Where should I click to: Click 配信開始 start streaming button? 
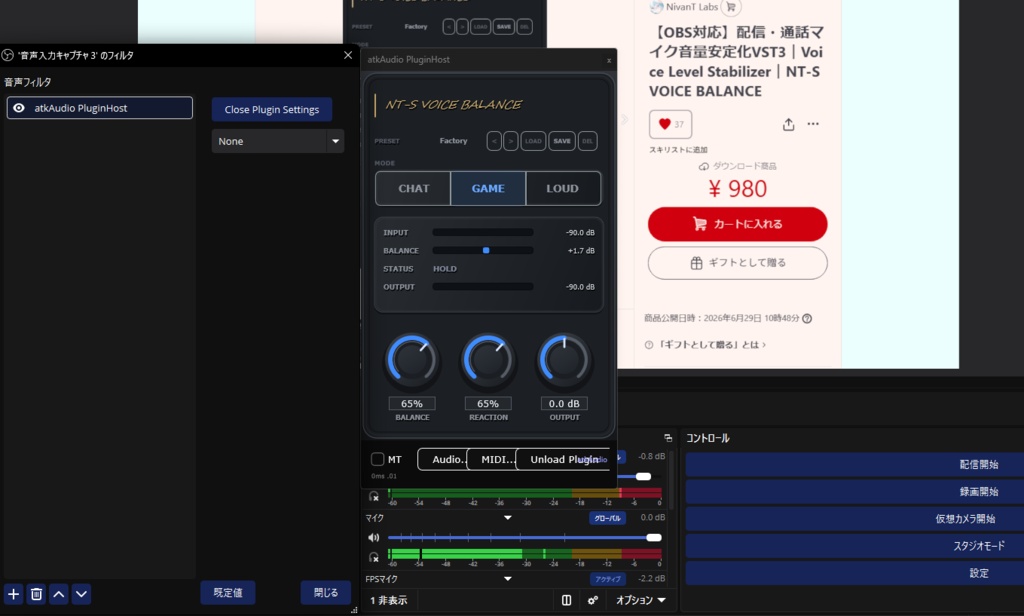[855, 464]
